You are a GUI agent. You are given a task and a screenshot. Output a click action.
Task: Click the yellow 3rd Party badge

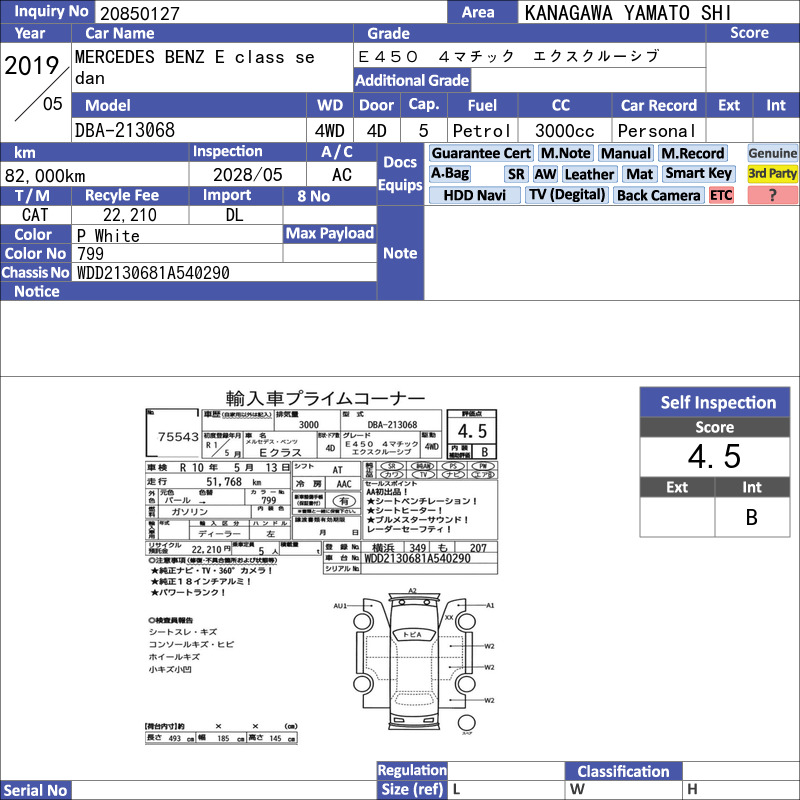click(x=772, y=173)
